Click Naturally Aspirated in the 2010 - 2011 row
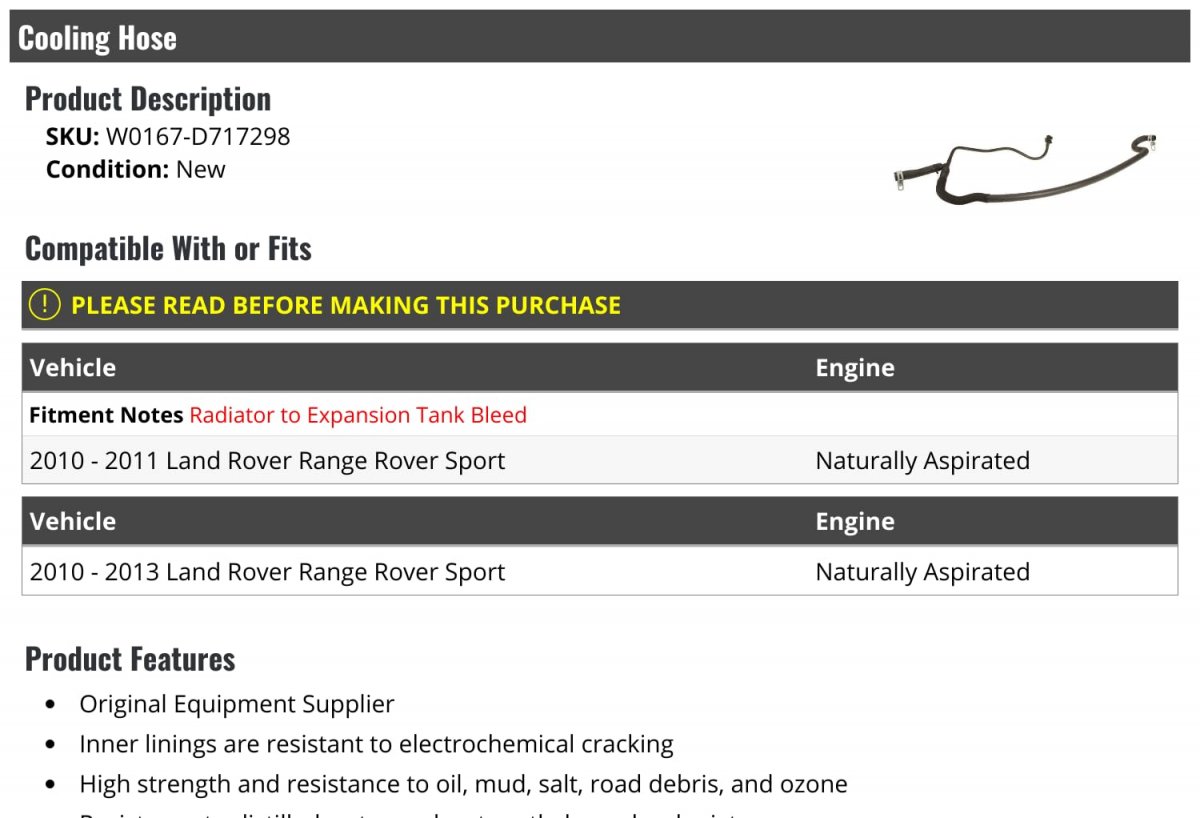The image size is (1200, 818). click(922, 461)
